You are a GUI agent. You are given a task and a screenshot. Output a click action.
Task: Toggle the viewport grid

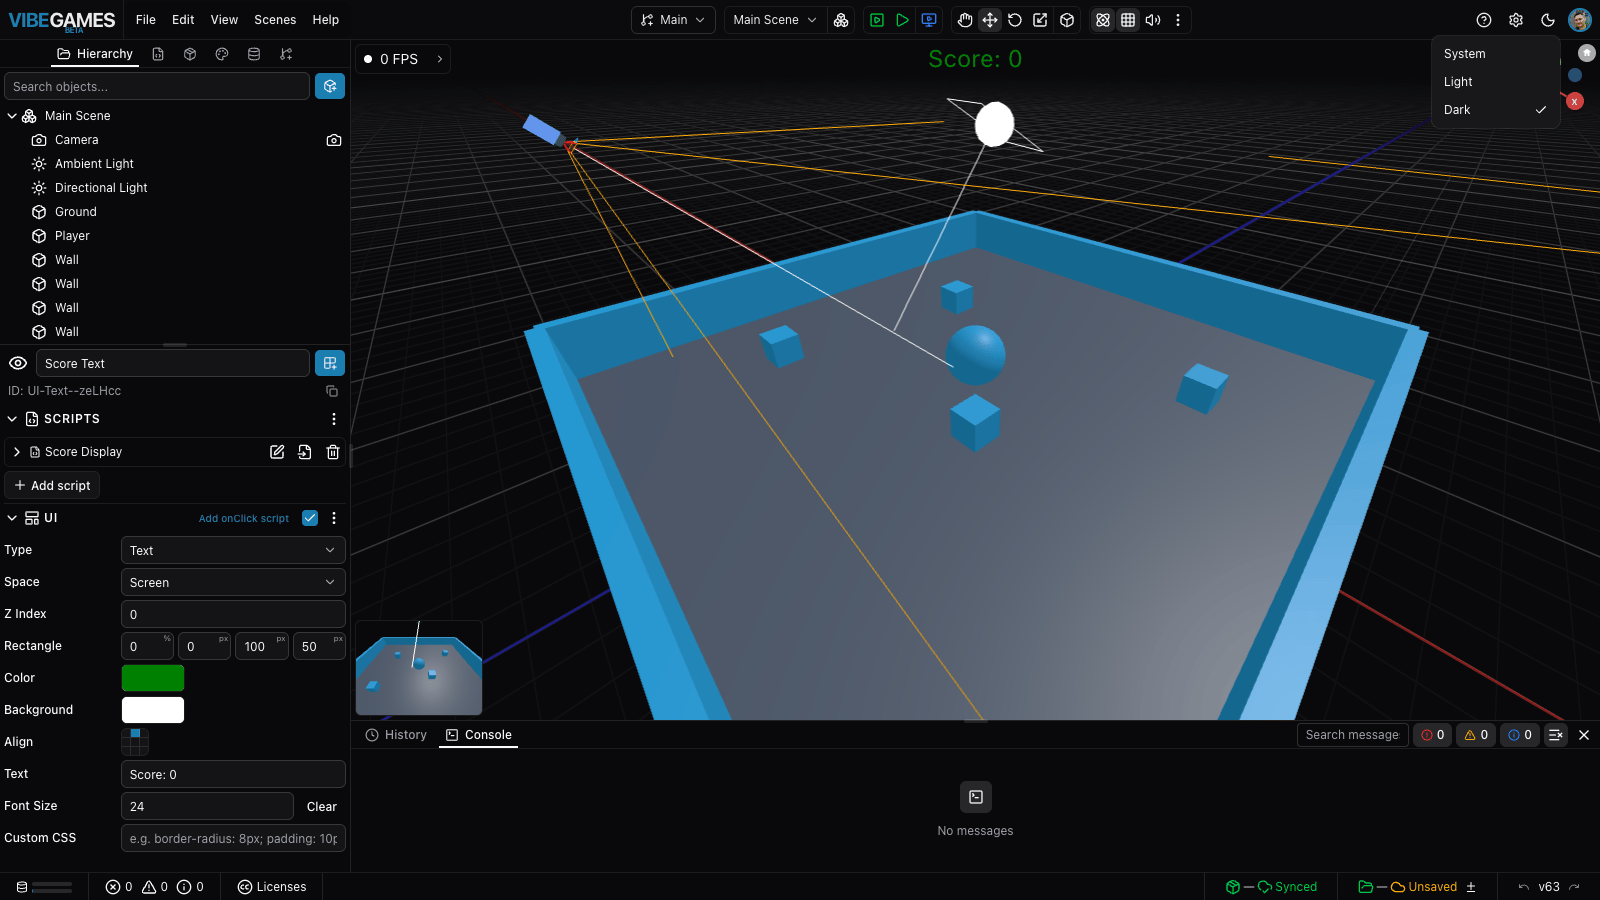tap(1128, 20)
